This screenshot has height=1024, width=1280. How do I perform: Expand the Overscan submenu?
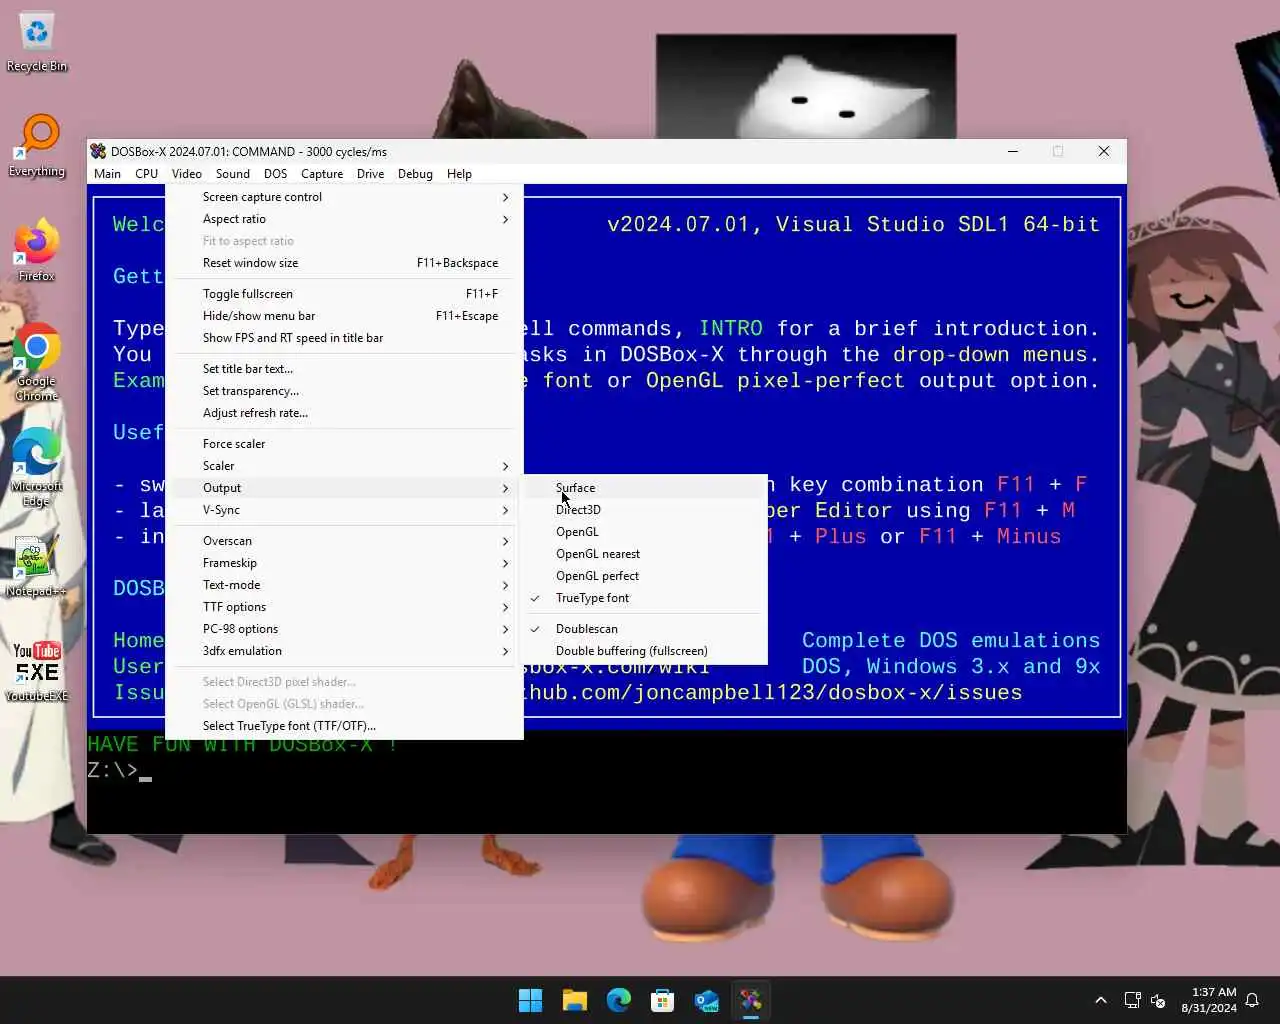coord(344,541)
